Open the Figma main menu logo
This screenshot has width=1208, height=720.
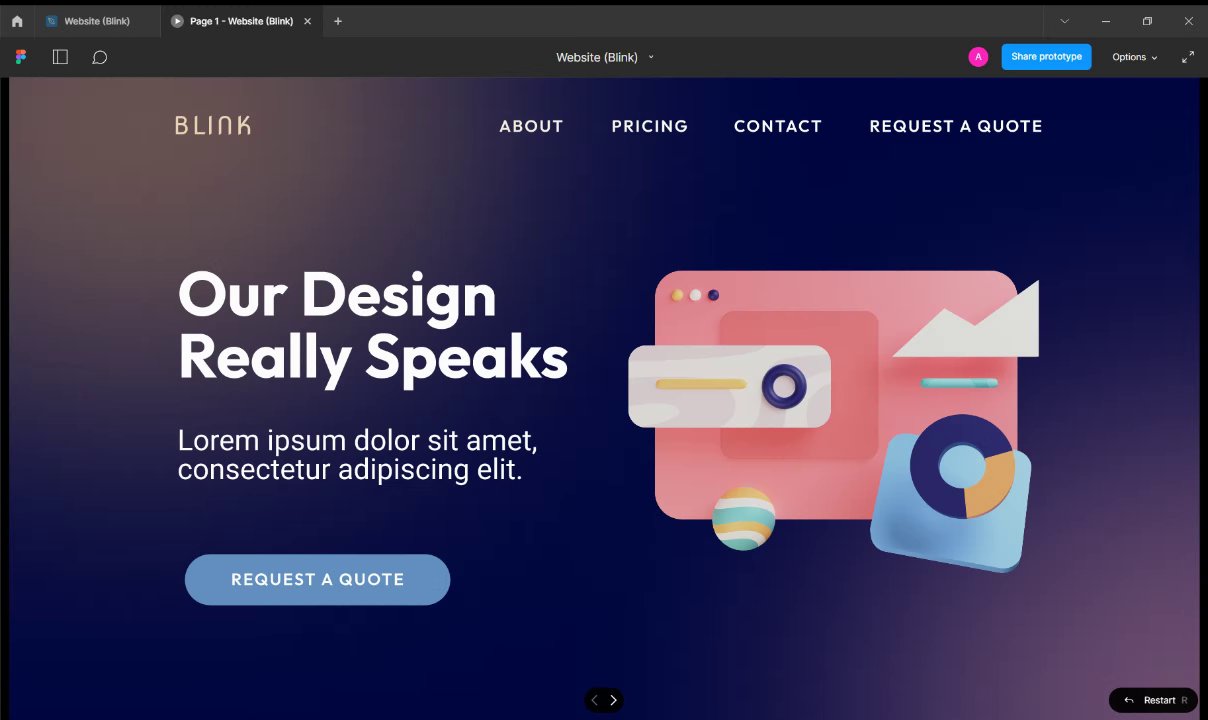21,57
